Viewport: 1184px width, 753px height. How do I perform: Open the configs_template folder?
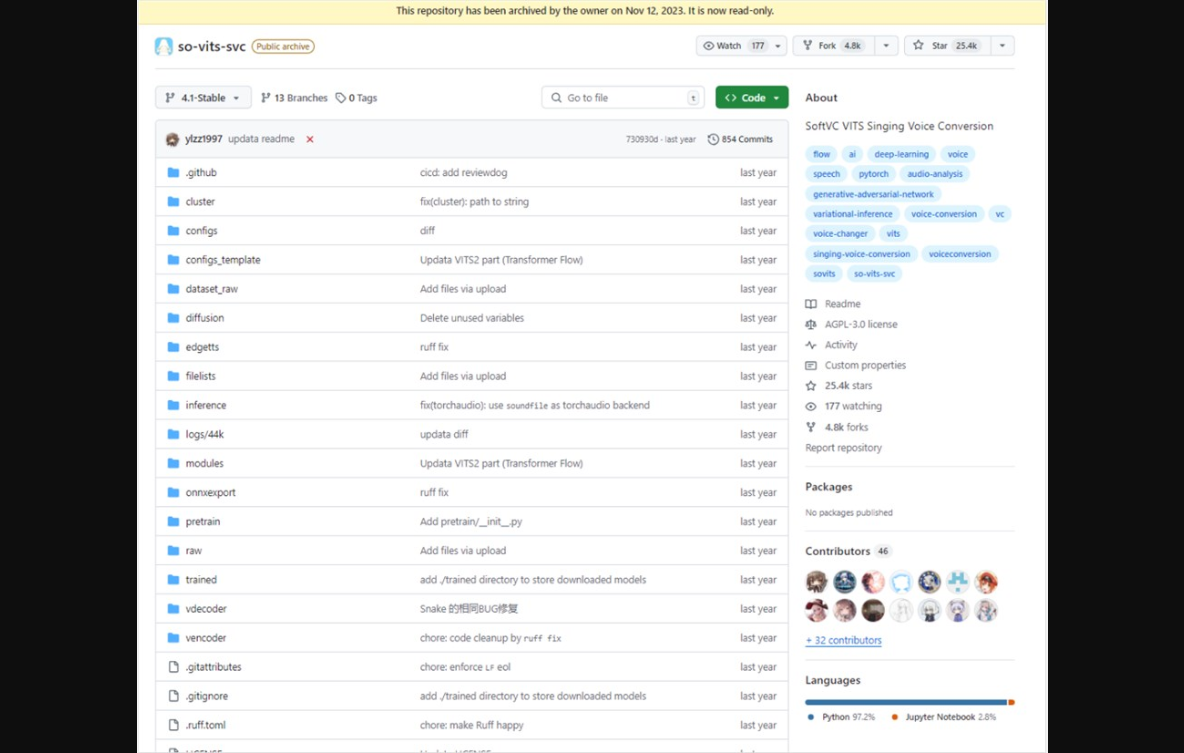(x=223, y=260)
